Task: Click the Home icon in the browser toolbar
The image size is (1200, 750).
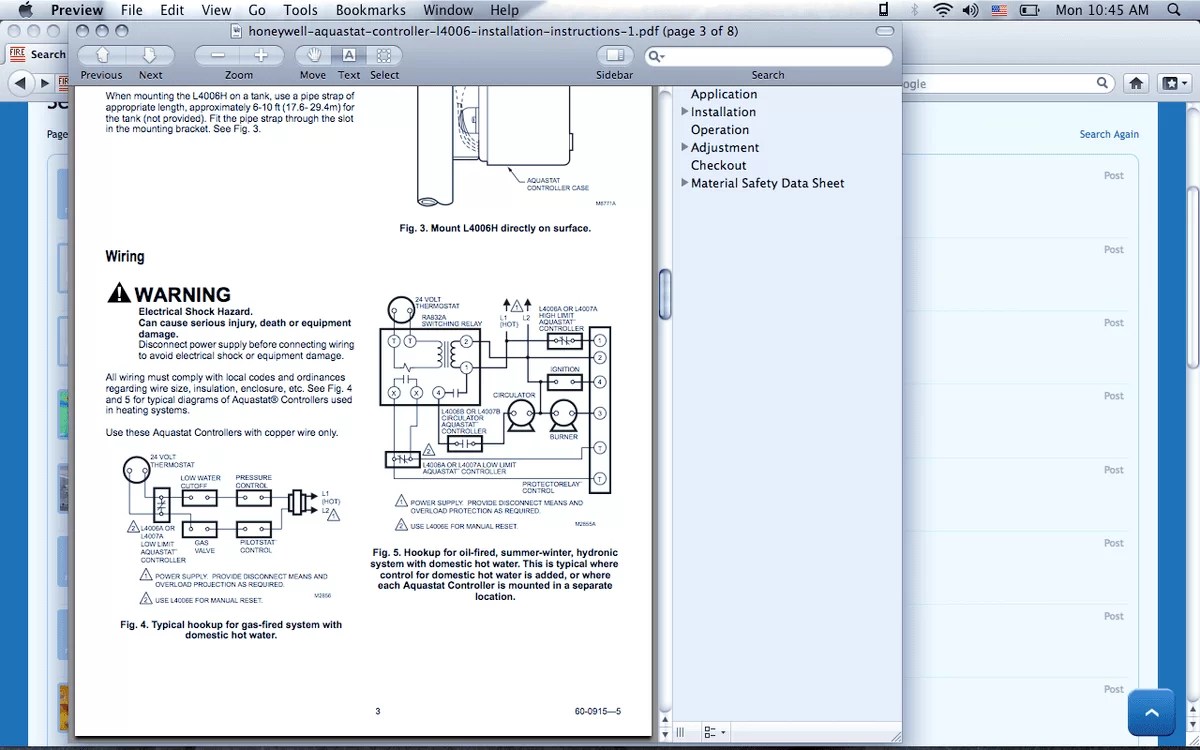Action: pyautogui.click(x=1137, y=84)
